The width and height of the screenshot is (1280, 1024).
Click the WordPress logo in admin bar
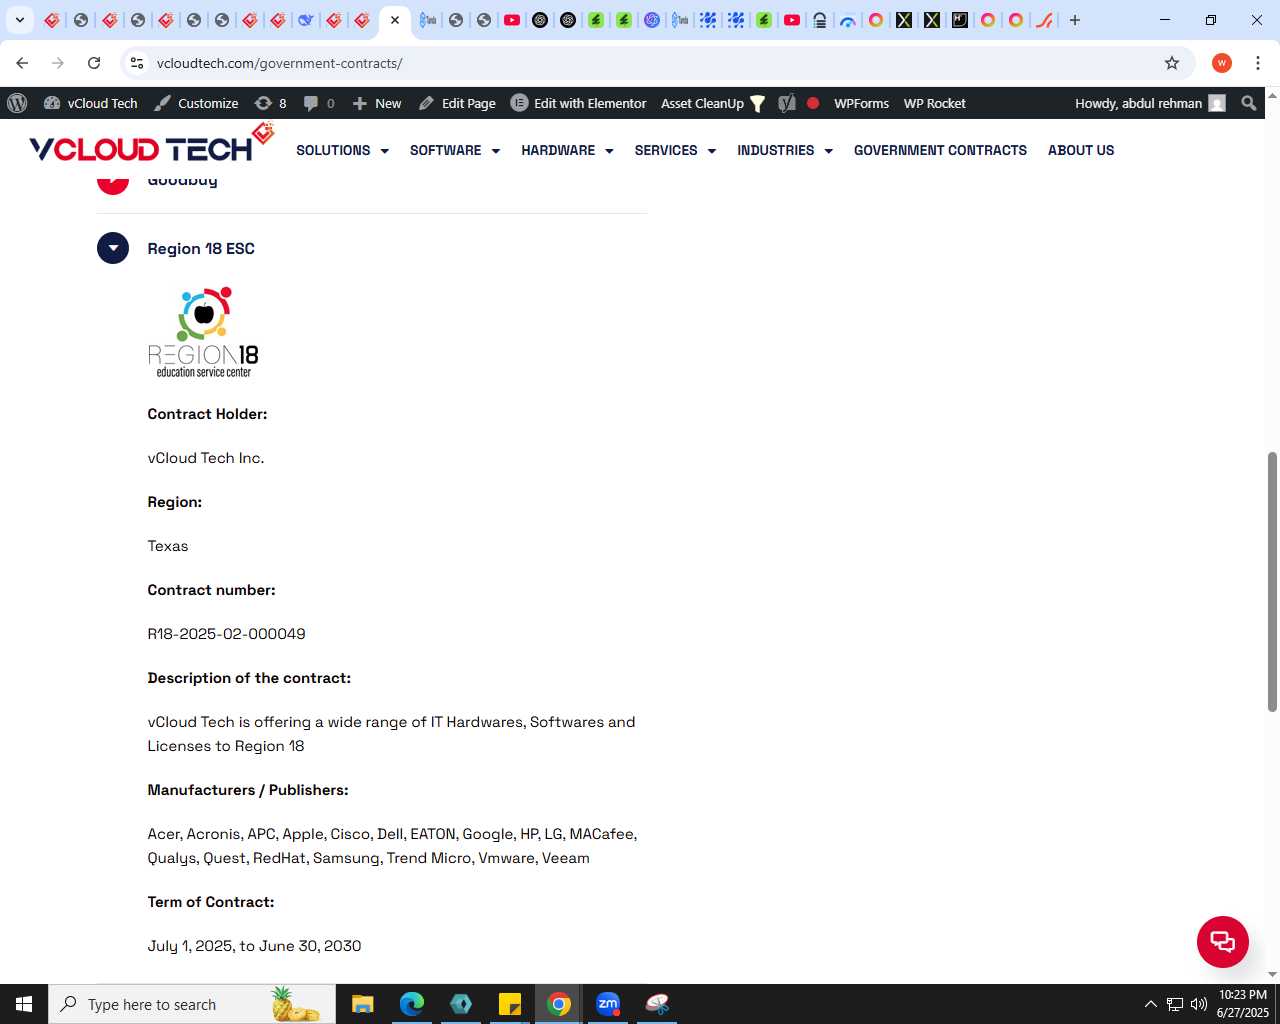[x=17, y=103]
